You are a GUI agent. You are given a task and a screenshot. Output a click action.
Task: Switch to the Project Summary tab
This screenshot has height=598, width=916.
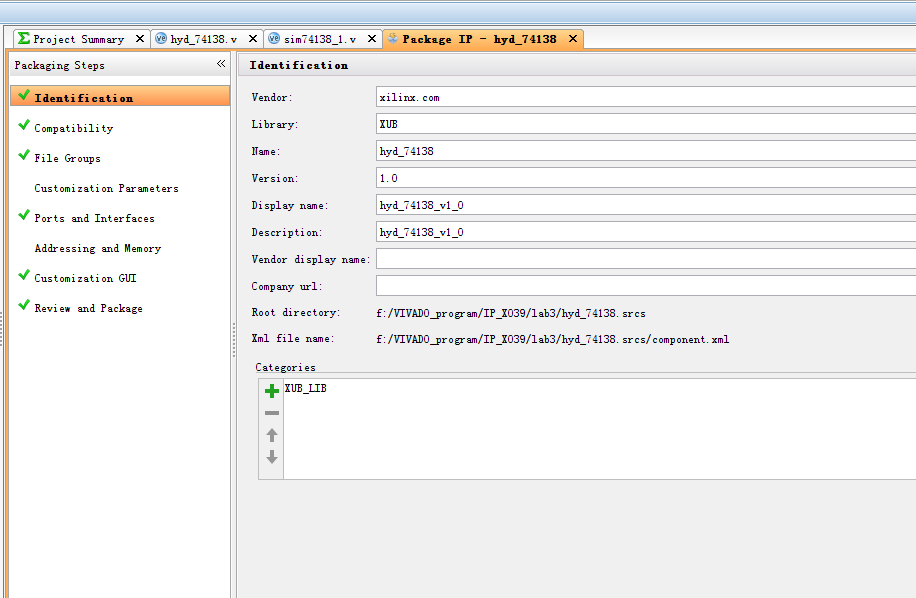(78, 39)
